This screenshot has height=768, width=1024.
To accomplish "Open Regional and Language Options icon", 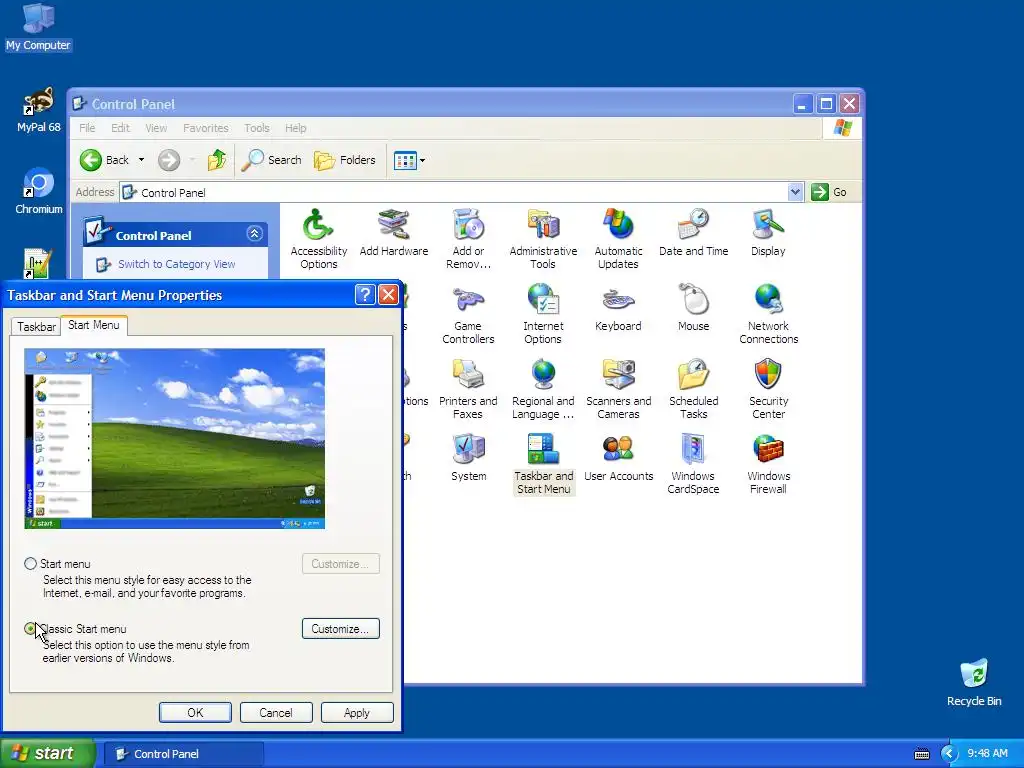I will (543, 389).
